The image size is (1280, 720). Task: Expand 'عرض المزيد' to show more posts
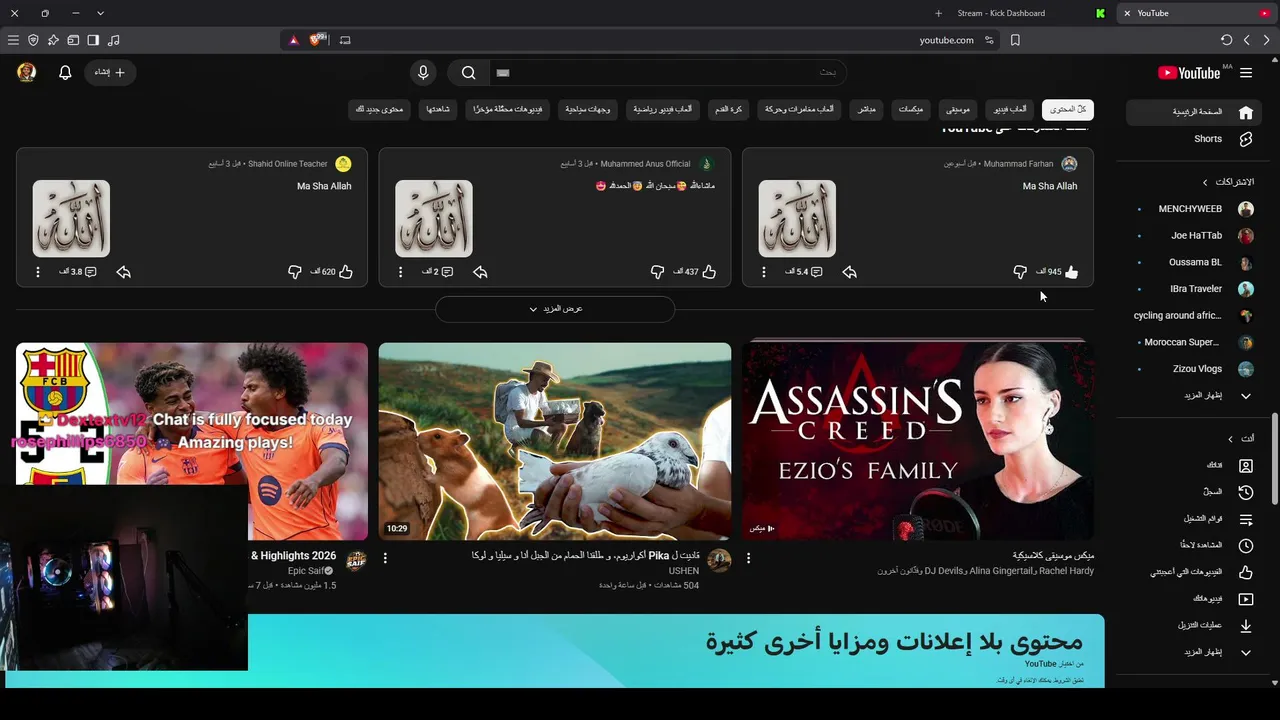point(555,309)
